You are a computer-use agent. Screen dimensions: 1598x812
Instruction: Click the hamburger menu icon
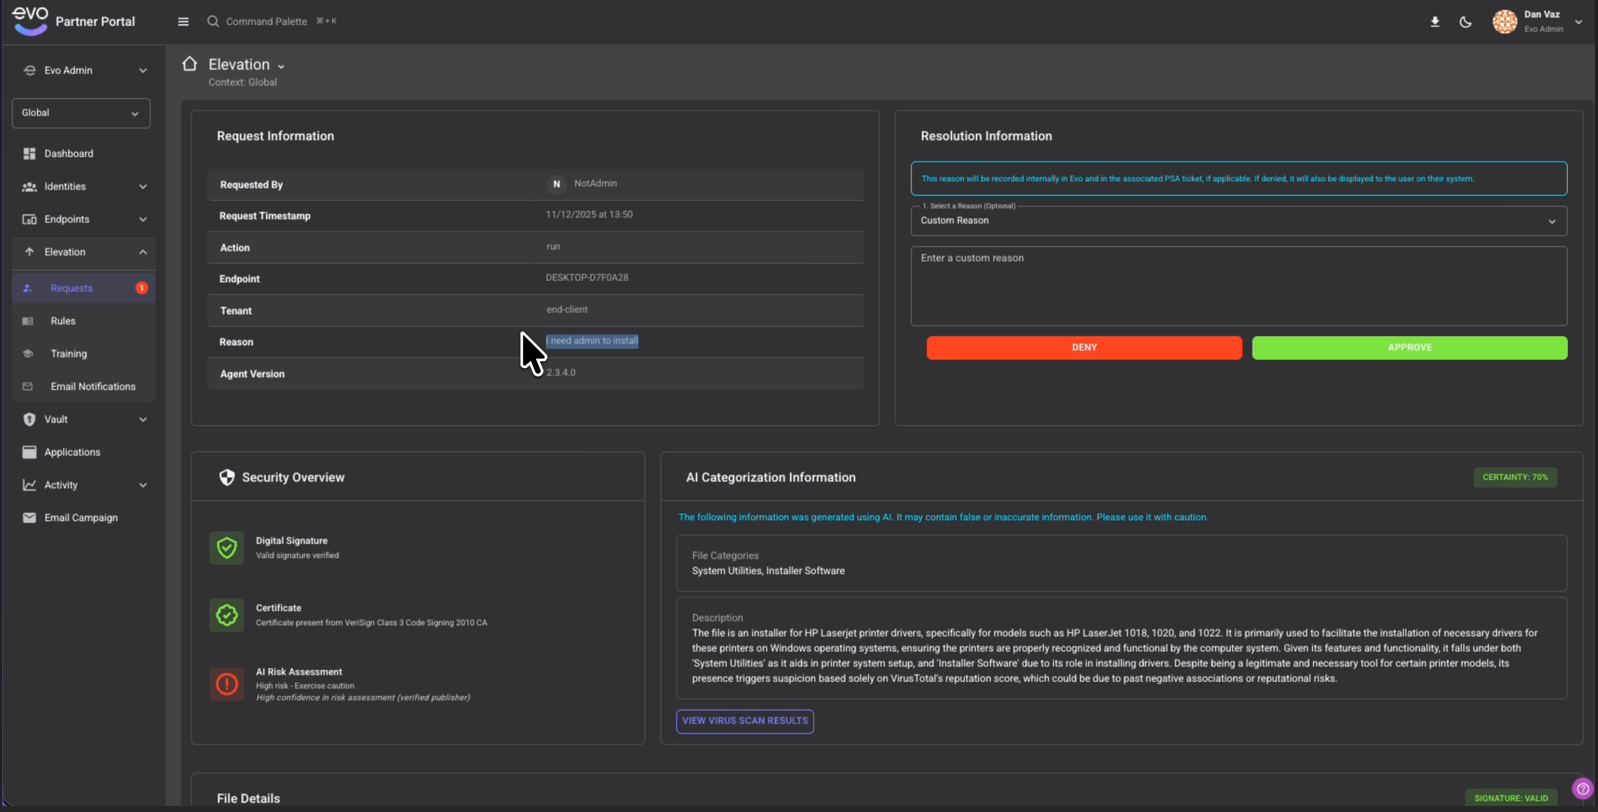183,21
